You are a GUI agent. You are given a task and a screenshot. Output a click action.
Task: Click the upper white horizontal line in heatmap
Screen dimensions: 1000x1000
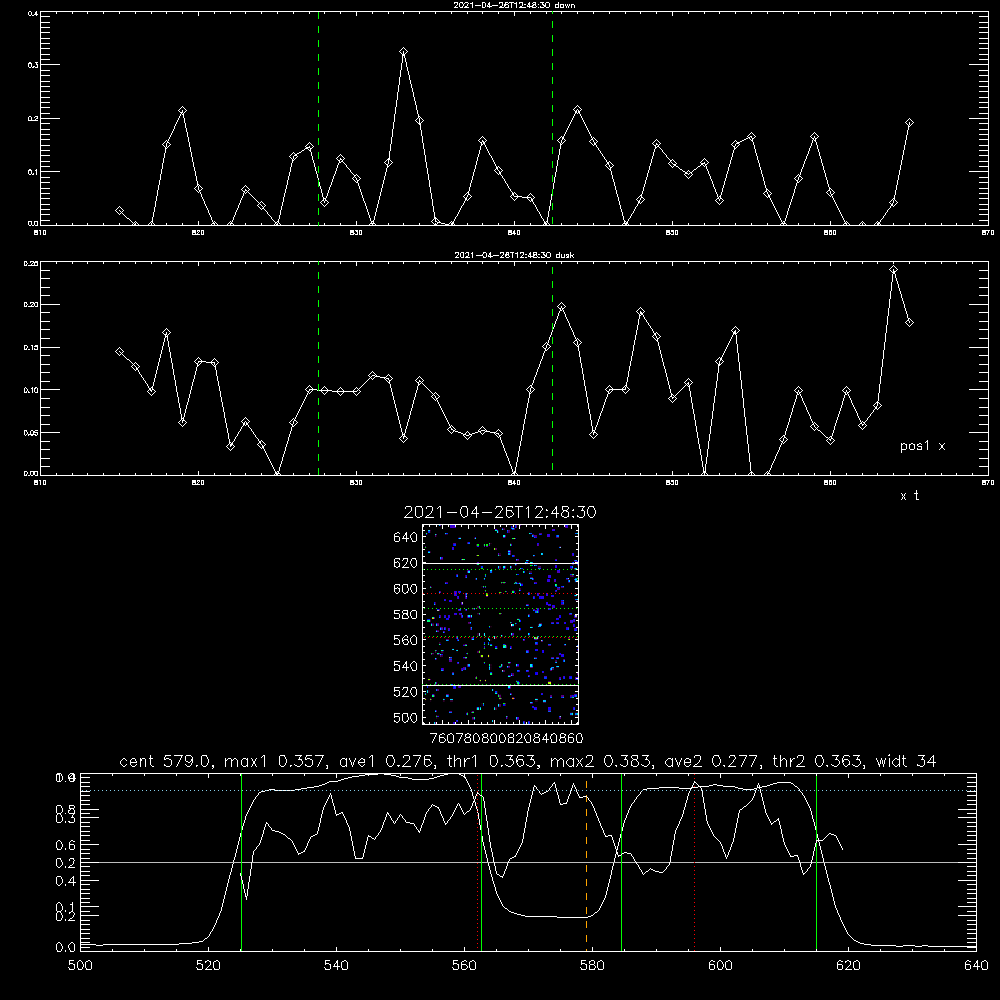tap(501, 563)
